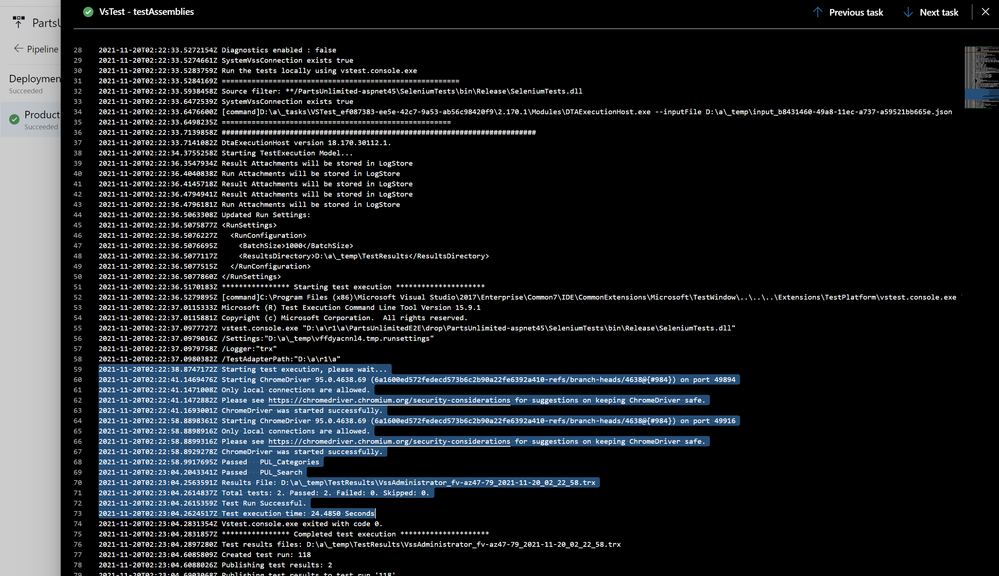
Task: Click the log minimap scrollbar thumbnail
Action: click(981, 77)
